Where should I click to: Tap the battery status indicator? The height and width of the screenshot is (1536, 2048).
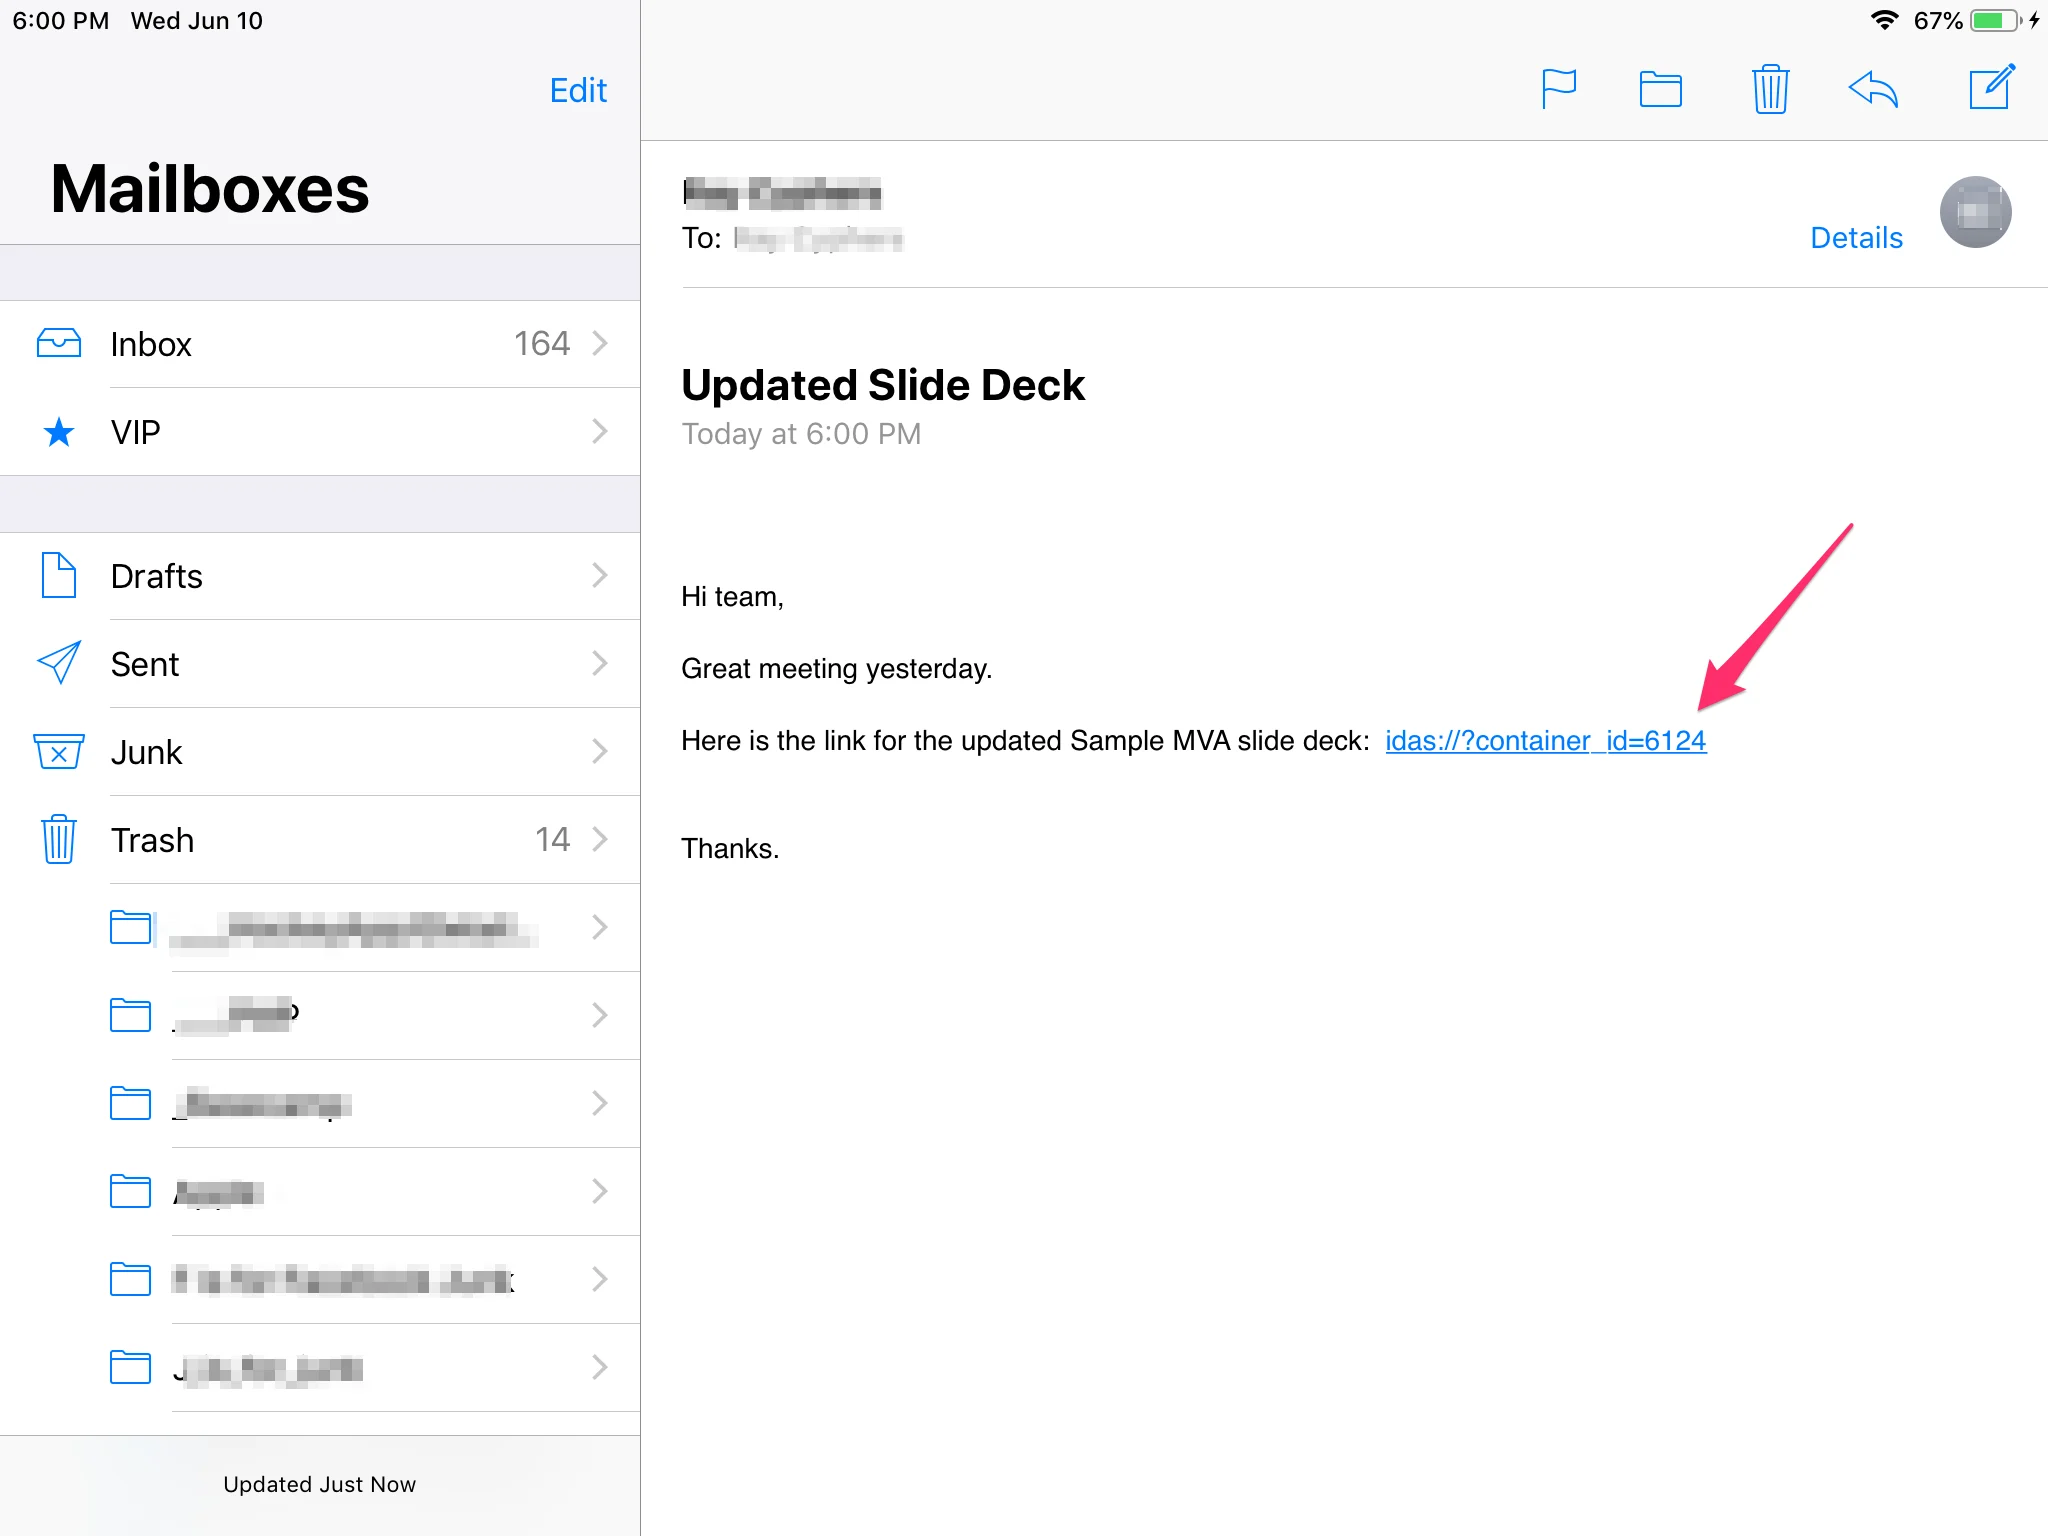1994,21
